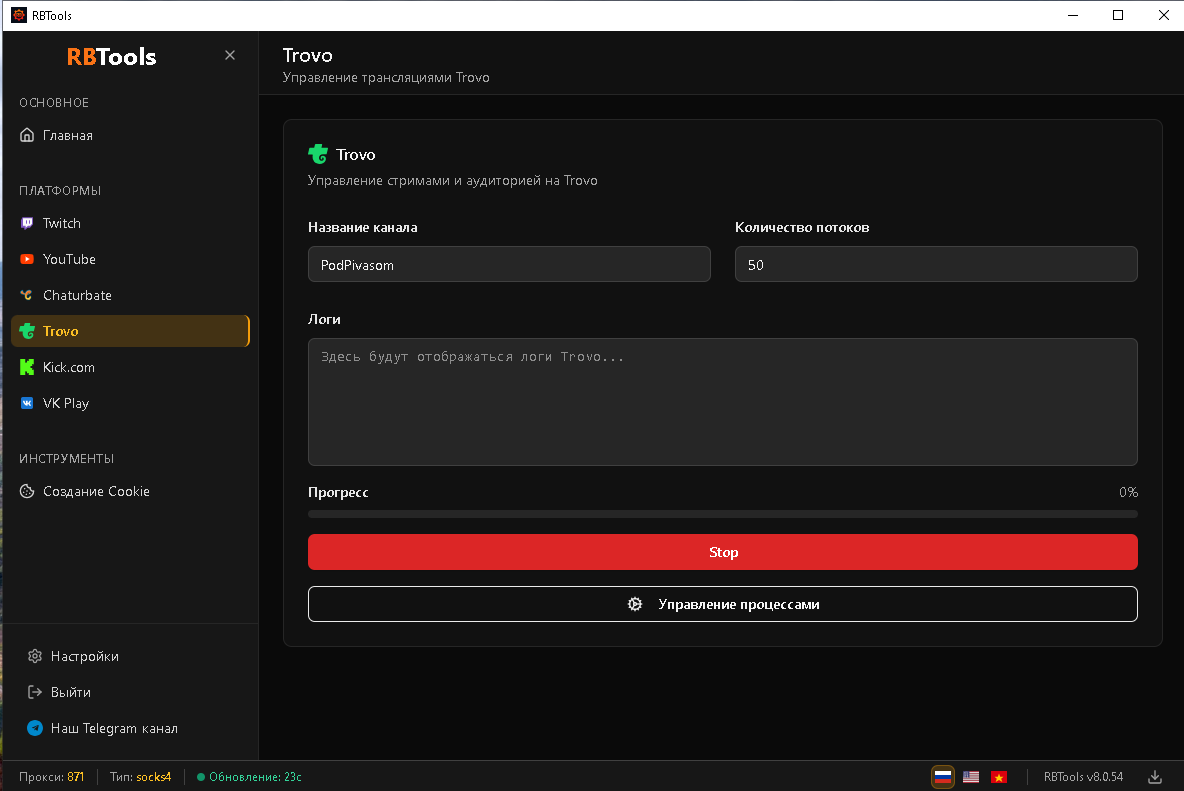This screenshot has width=1184, height=791.
Task: Click the Прогресс progress bar
Action: point(722,514)
